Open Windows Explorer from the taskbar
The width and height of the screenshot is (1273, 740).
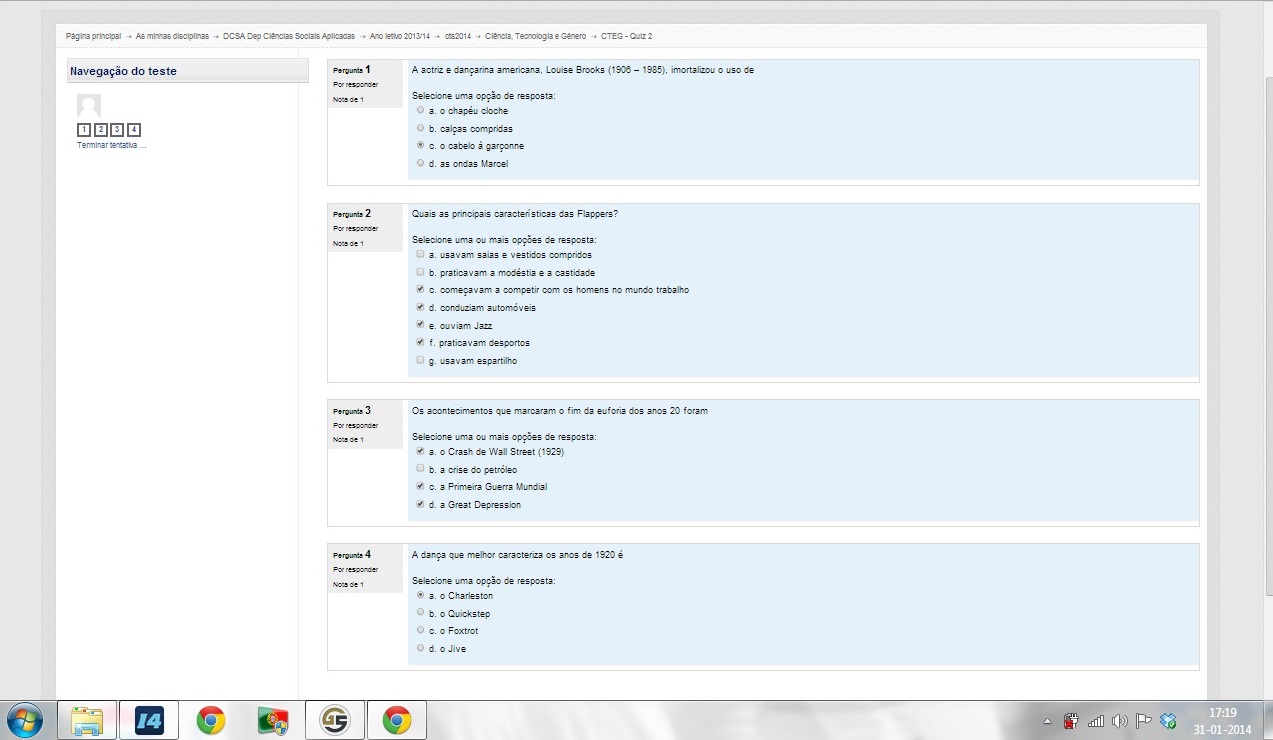(87, 720)
